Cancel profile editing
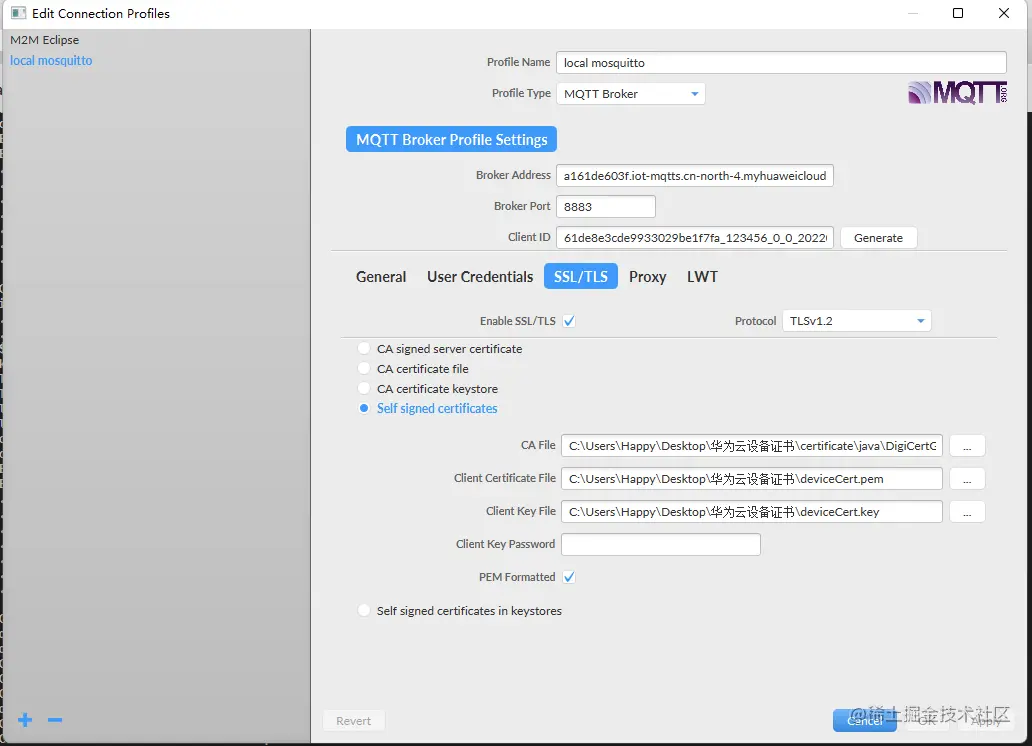Viewport: 1032px width, 746px height. coord(865,720)
